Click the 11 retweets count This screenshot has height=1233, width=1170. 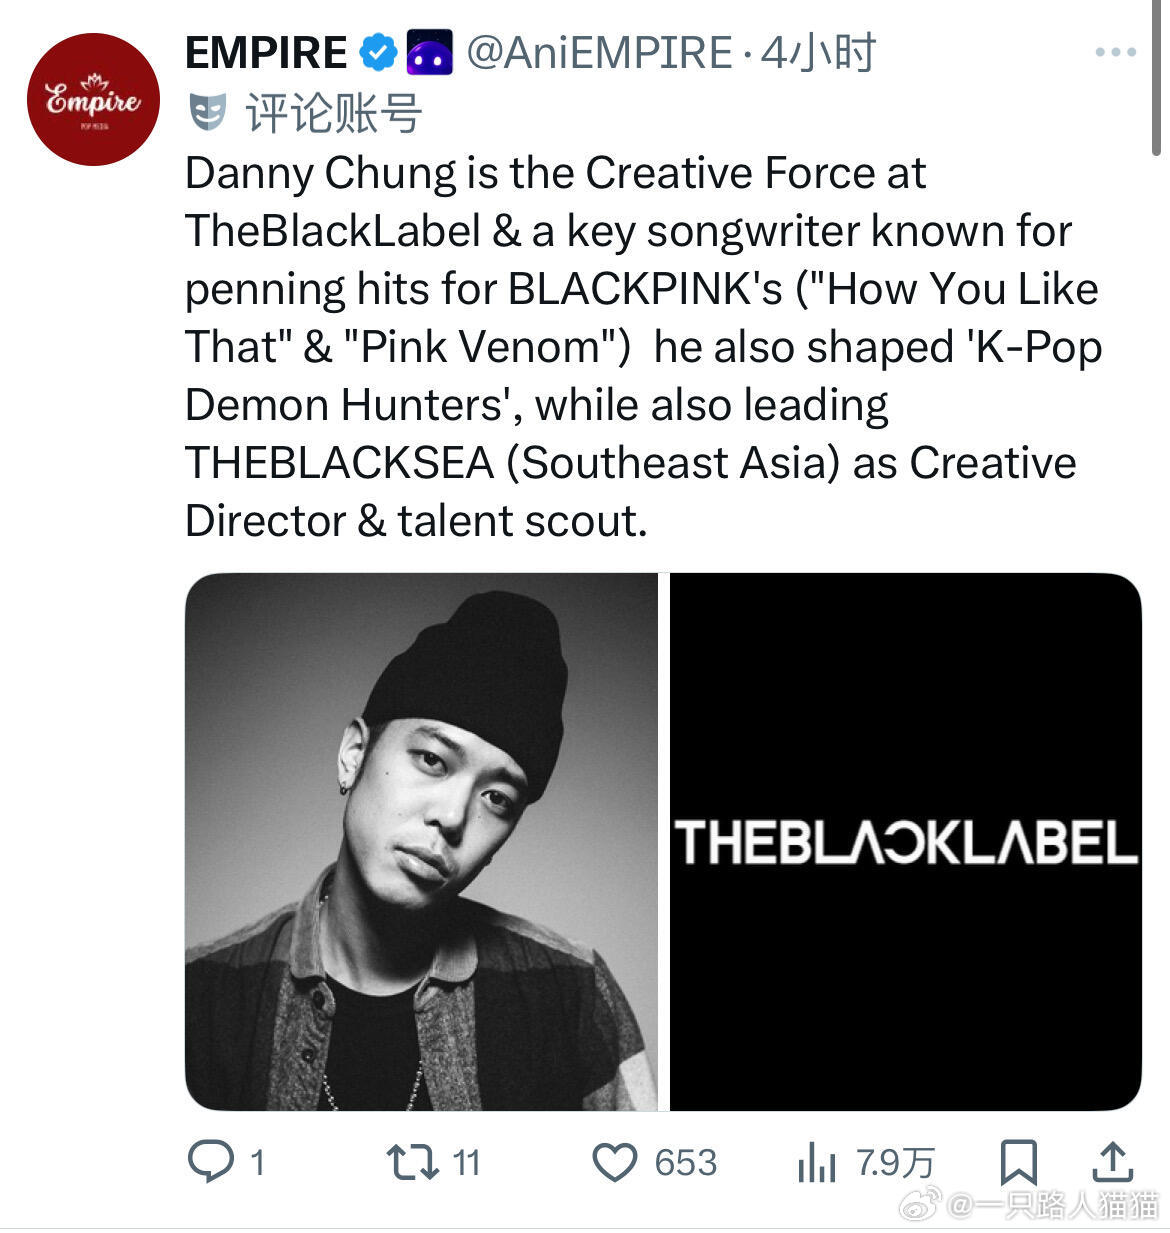466,1163
